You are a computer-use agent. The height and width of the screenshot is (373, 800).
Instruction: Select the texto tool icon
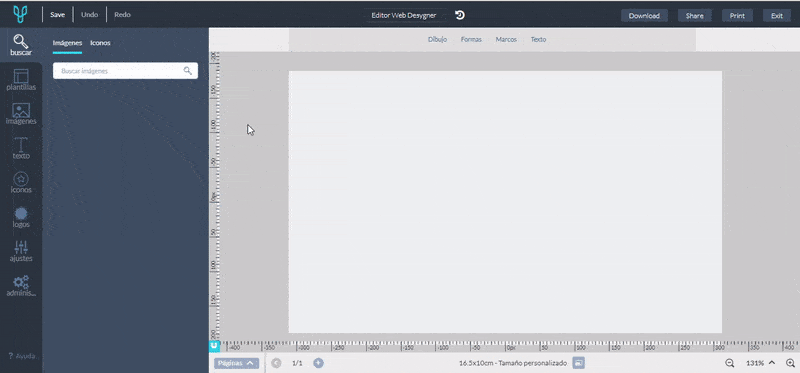pos(21,148)
